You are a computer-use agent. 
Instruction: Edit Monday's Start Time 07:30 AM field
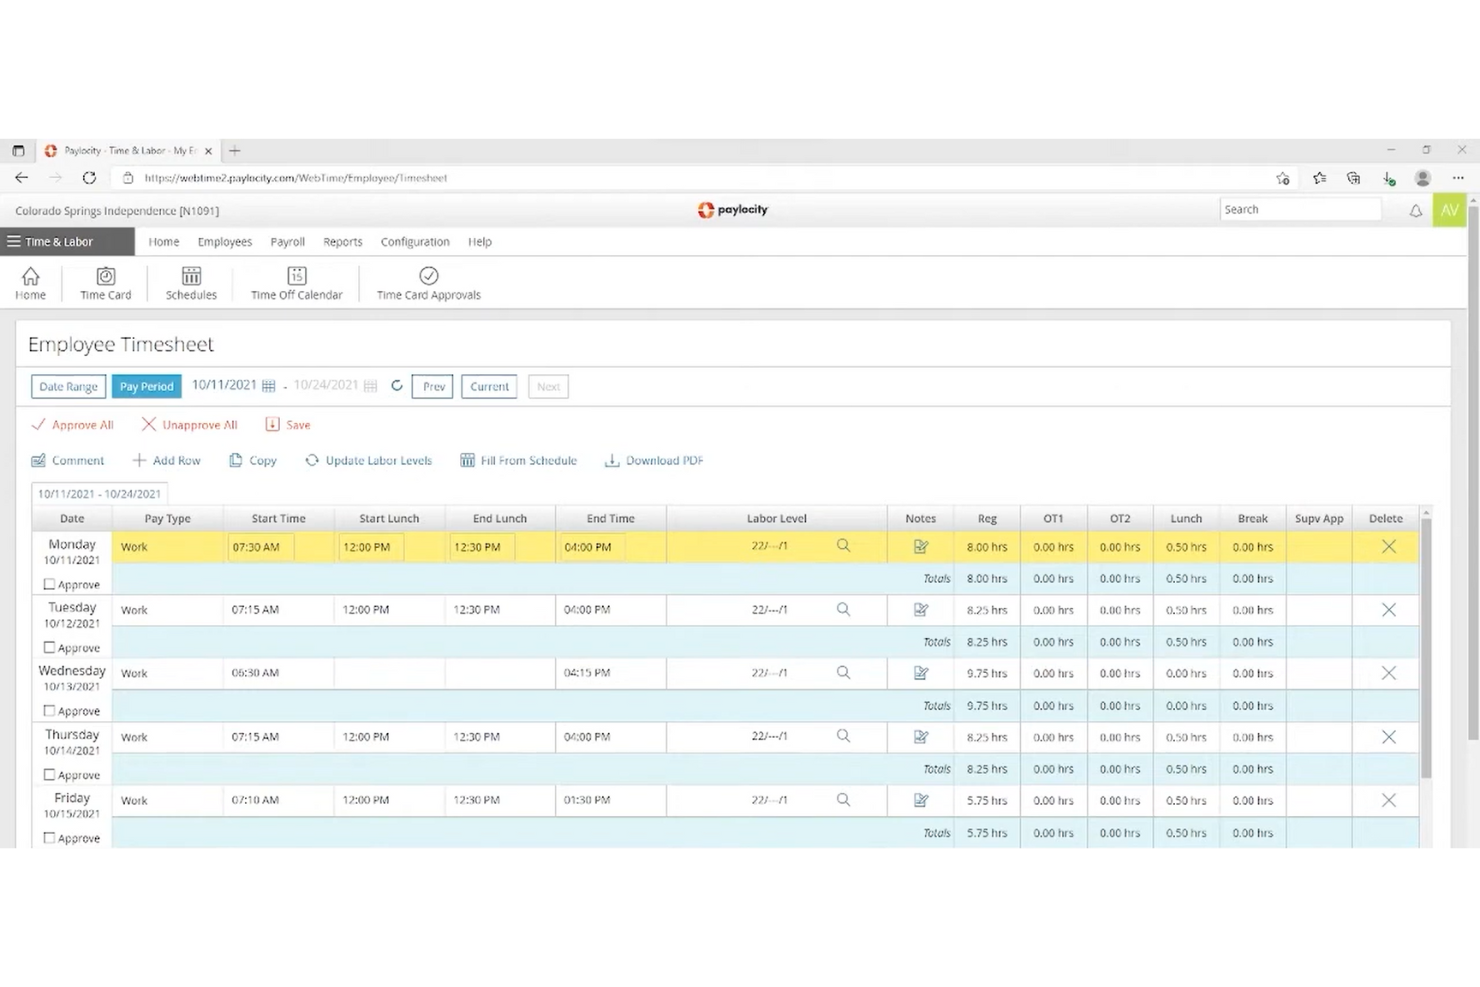(x=261, y=547)
